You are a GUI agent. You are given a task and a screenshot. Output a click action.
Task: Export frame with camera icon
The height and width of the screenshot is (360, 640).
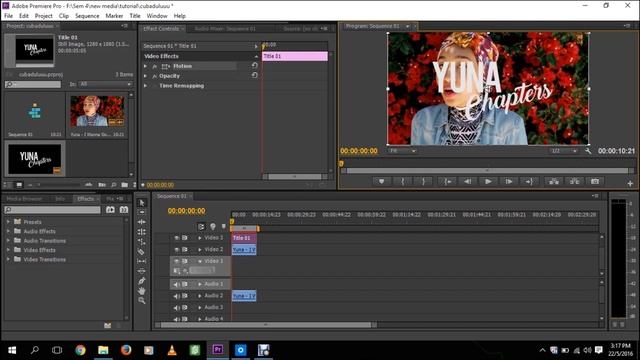(595, 182)
